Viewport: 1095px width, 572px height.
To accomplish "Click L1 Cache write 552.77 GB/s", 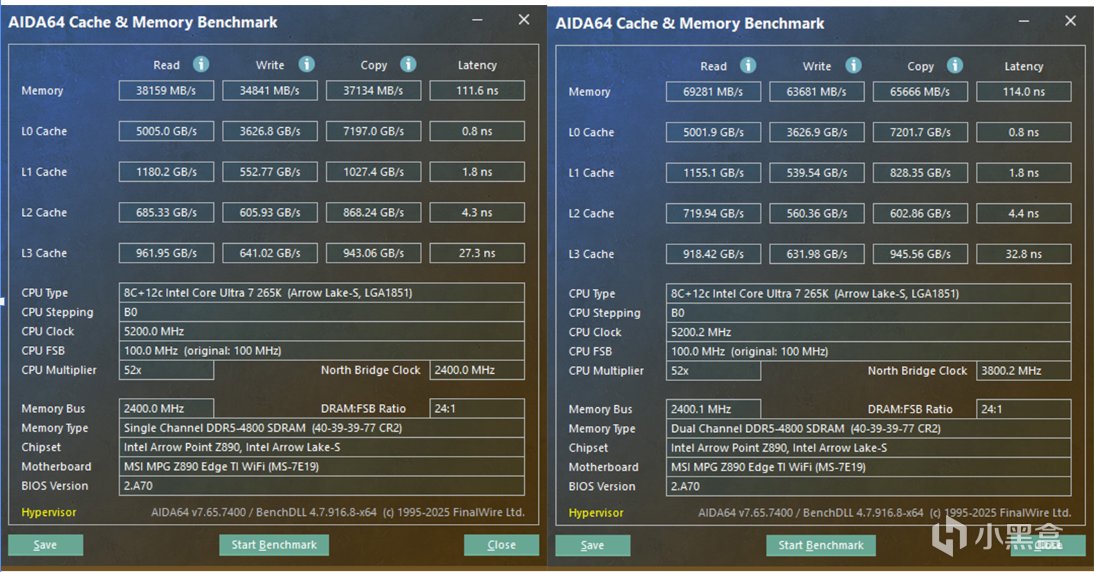I will tap(270, 172).
